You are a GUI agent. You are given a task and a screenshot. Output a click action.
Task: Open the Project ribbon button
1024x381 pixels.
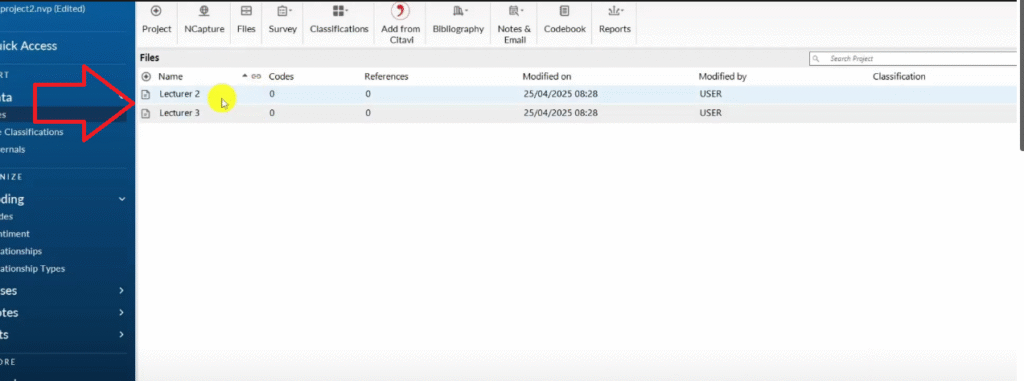[156, 20]
